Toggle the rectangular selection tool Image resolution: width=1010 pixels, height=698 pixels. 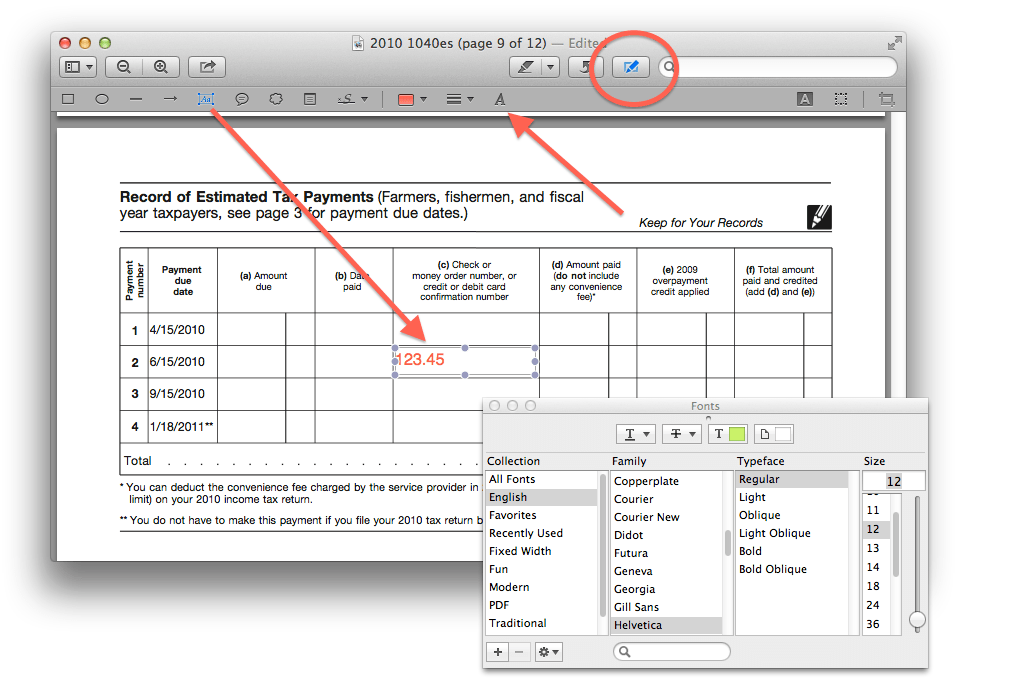tap(842, 99)
